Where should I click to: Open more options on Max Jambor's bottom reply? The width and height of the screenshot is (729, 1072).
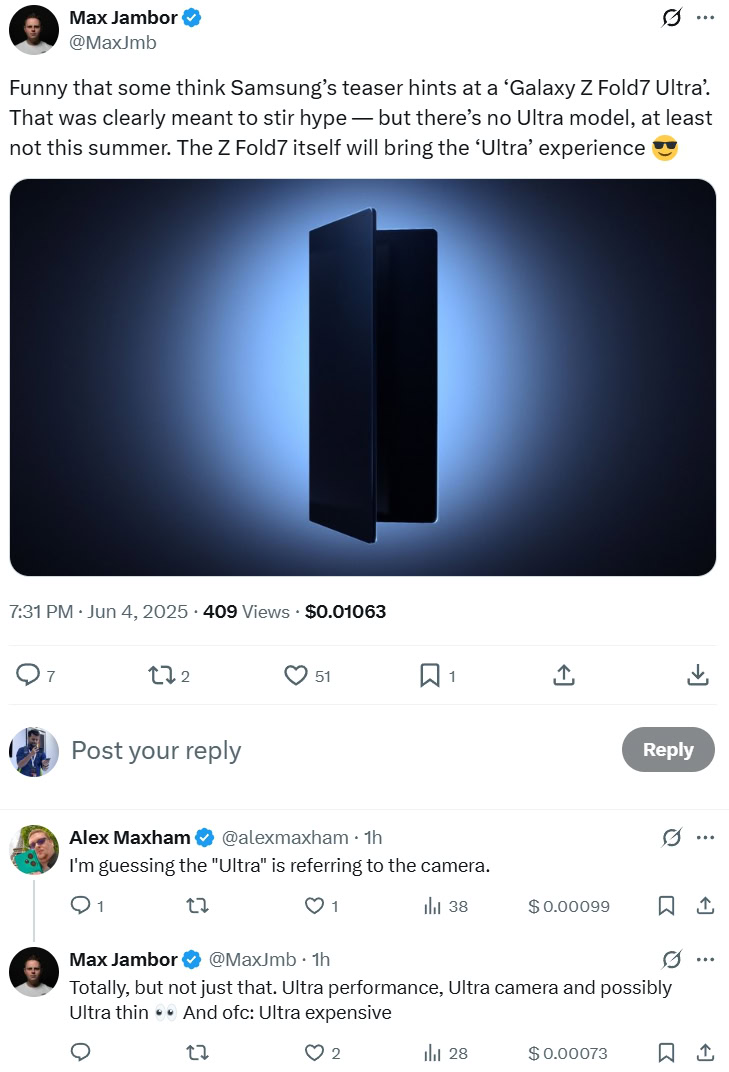[705, 959]
